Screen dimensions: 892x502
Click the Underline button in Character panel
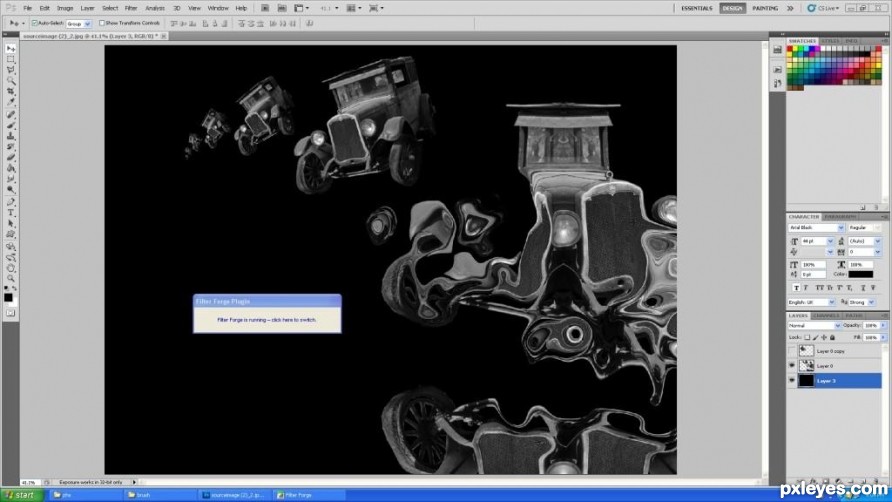click(x=864, y=288)
